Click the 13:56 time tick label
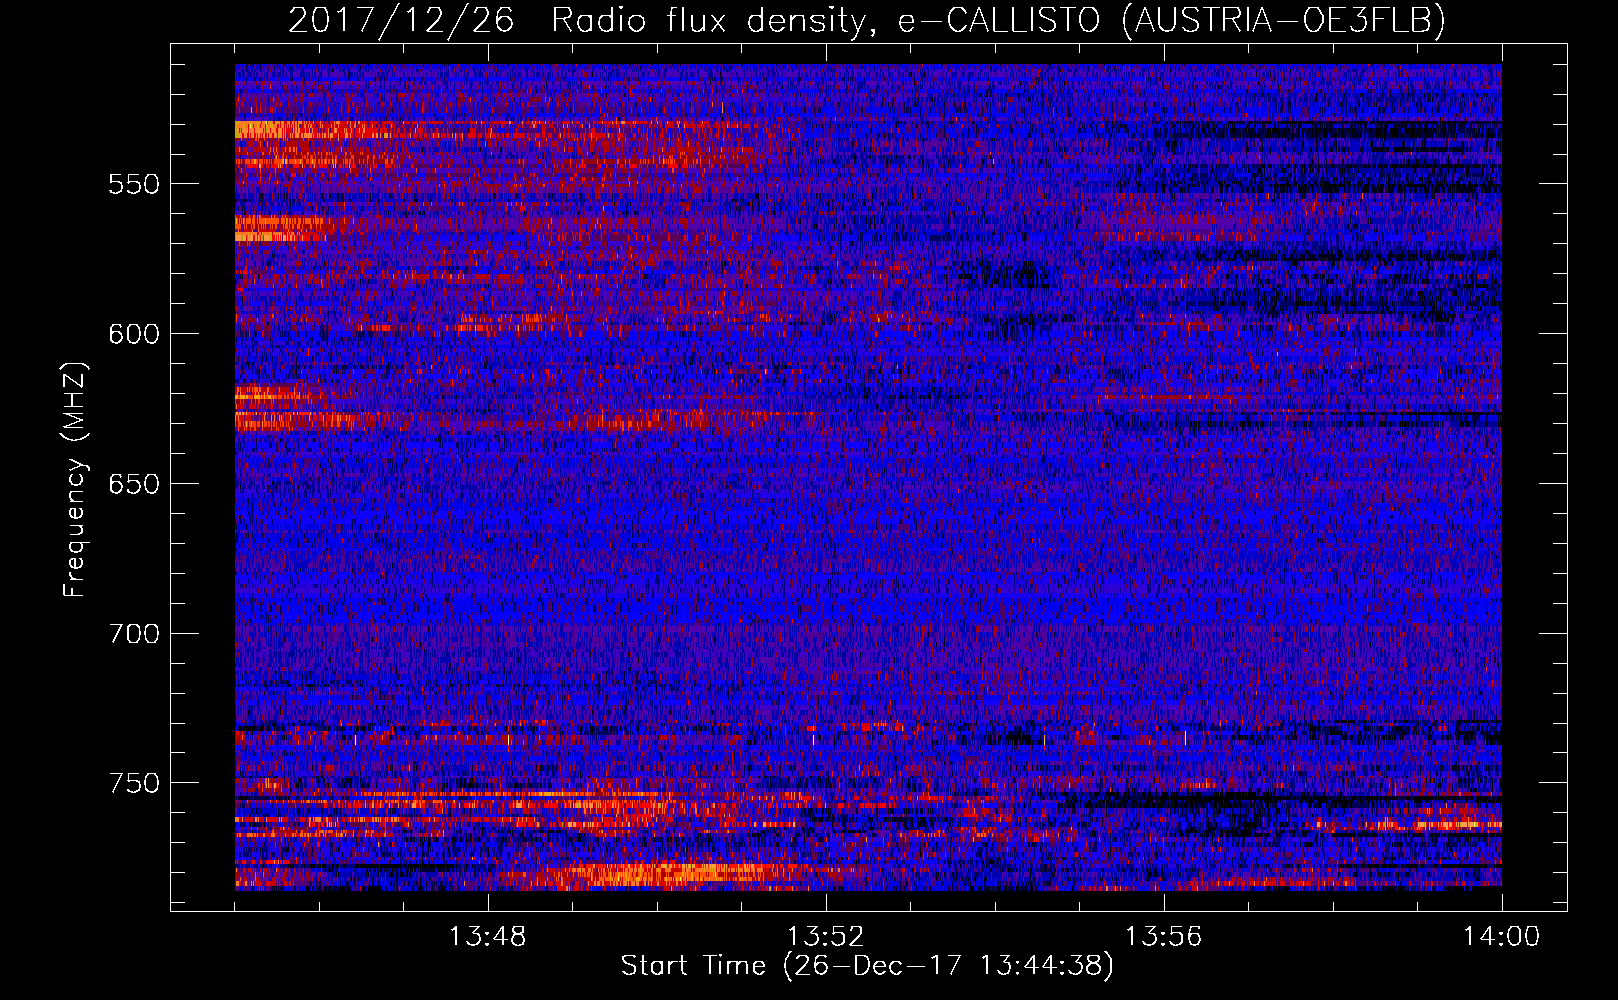1618x1000 pixels. click(x=1164, y=937)
